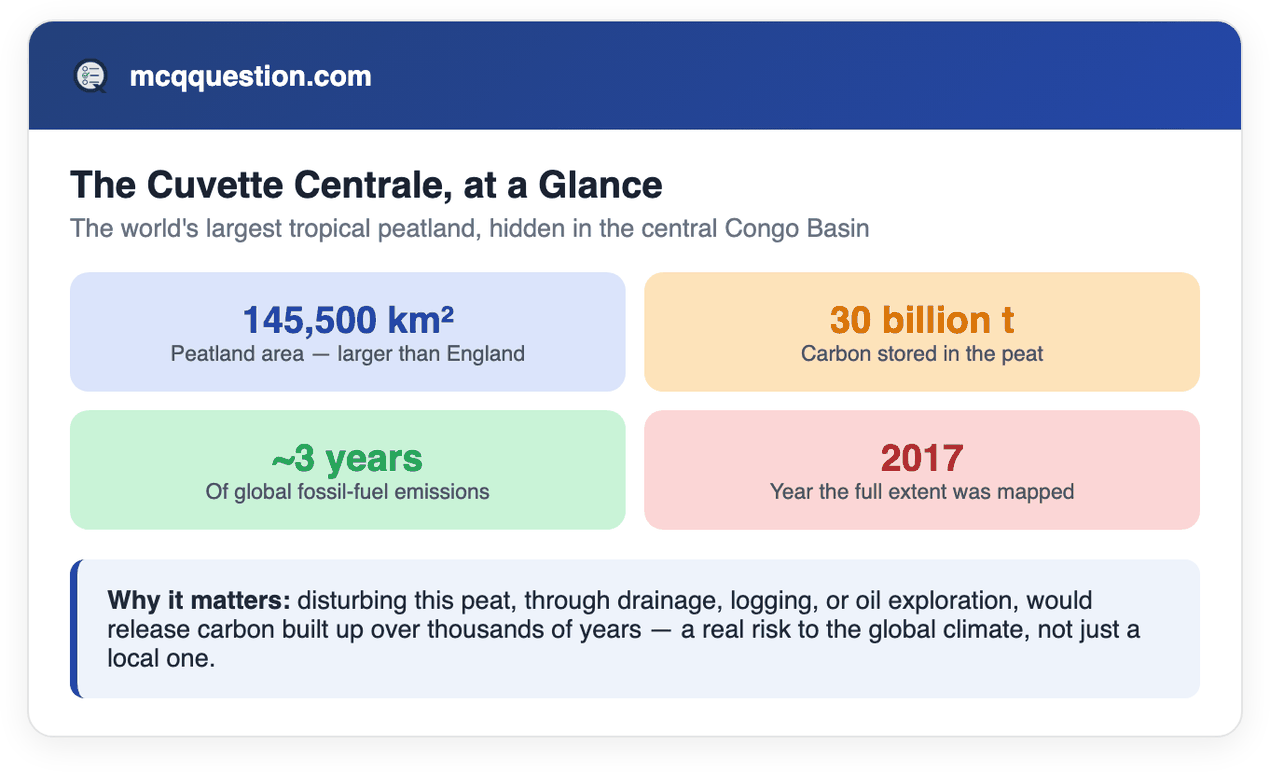Click the 'Peatland area — larger than England' caption
The image size is (1270, 772).
[347, 354]
